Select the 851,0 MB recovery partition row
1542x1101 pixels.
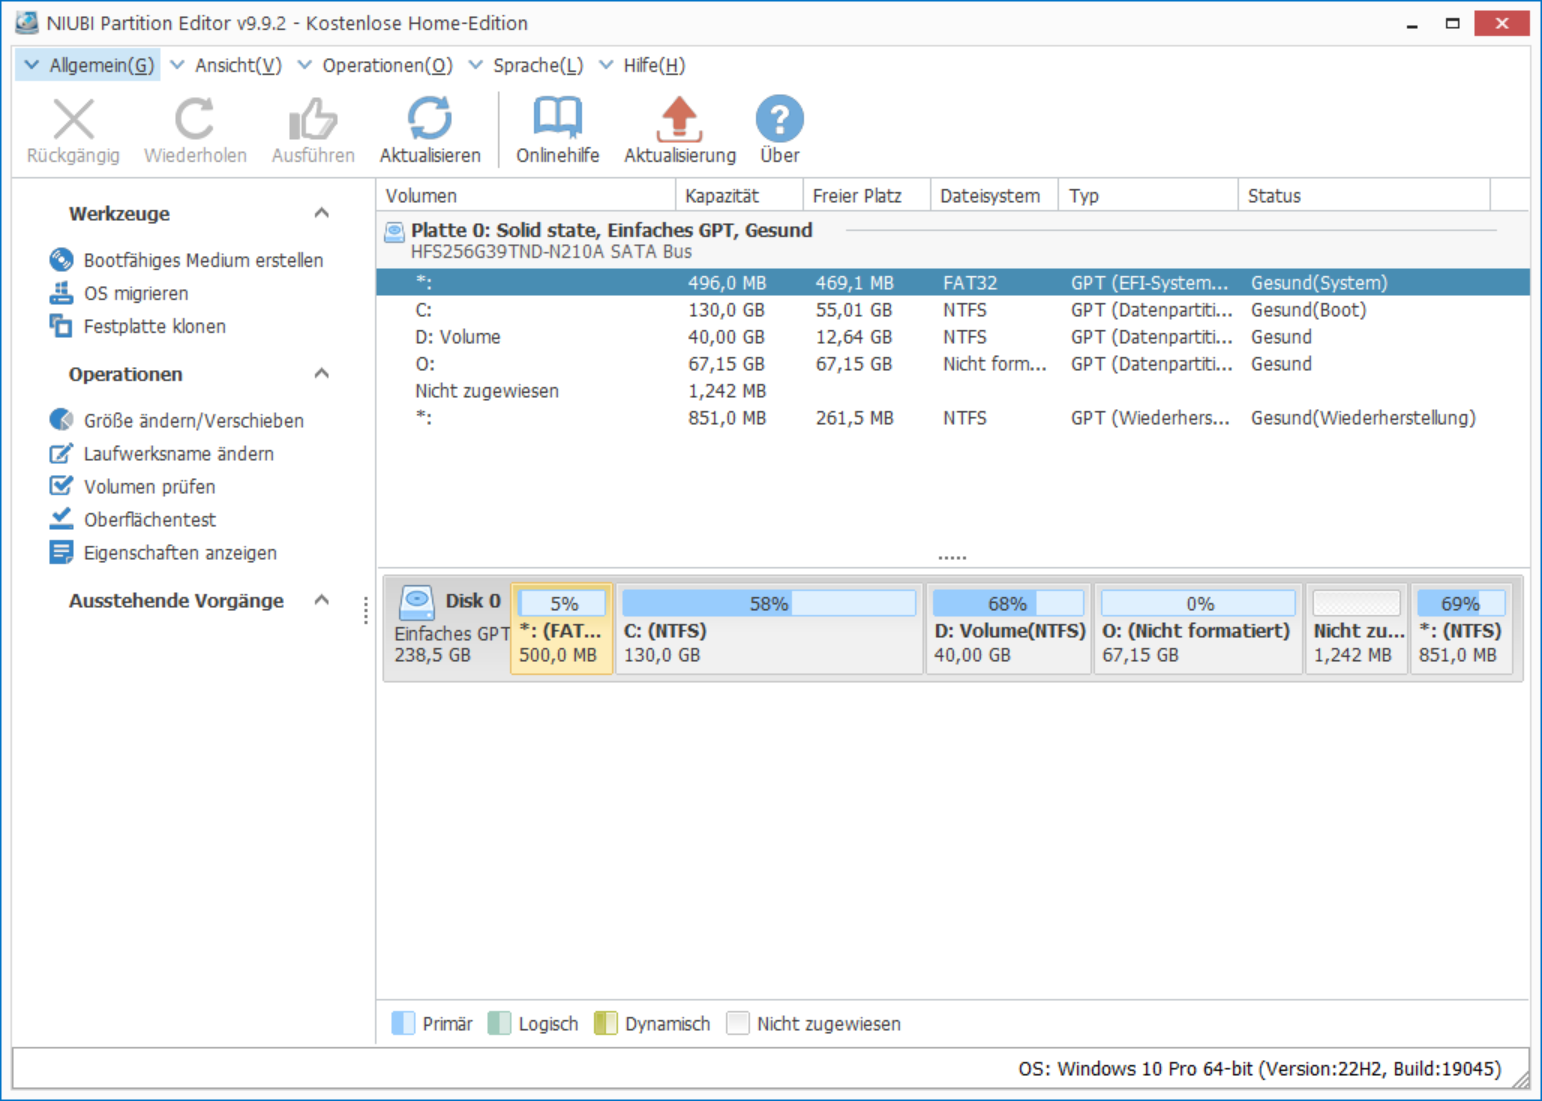953,418
